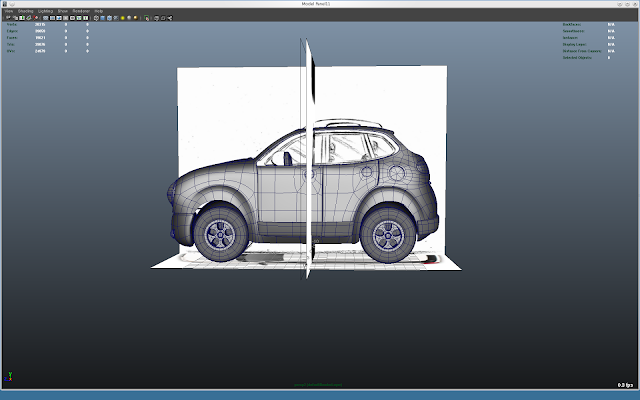The width and height of the screenshot is (640, 400).
Task: Enable High Quality gold sphere icon
Action: pyautogui.click(x=136, y=18)
